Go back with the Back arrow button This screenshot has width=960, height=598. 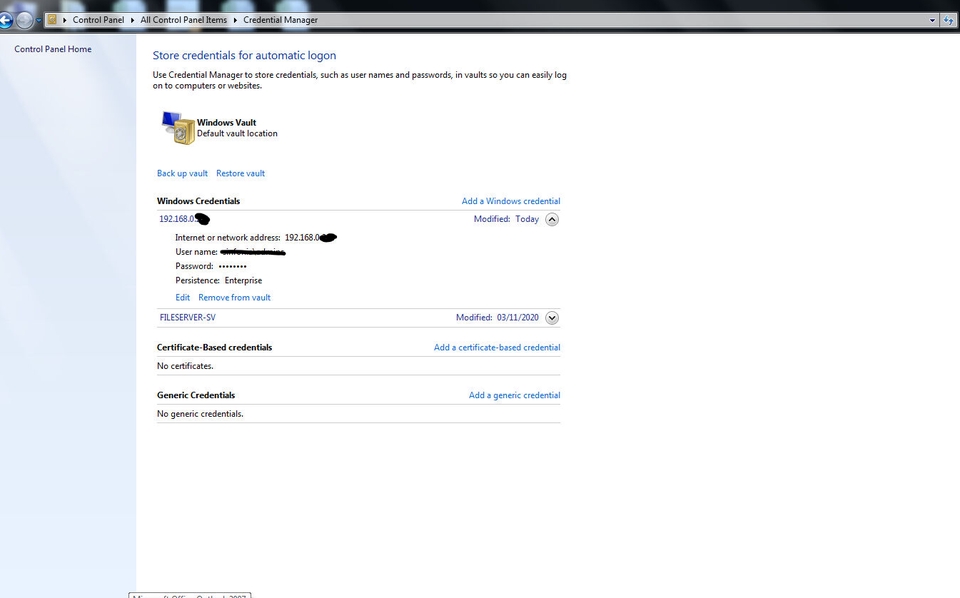click(x=5, y=20)
